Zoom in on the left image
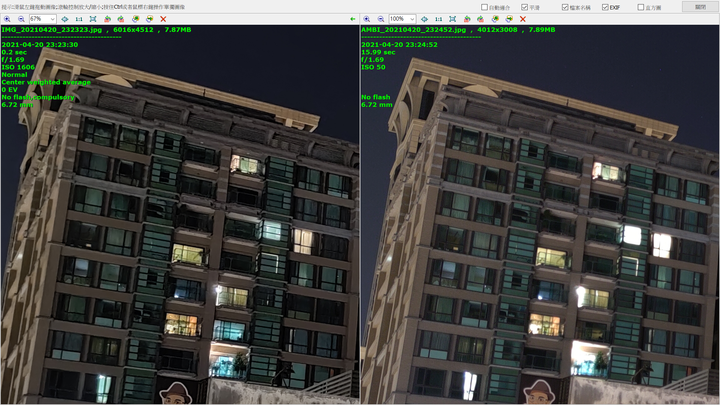Image resolution: width=720 pixels, height=405 pixels. click(x=7, y=19)
